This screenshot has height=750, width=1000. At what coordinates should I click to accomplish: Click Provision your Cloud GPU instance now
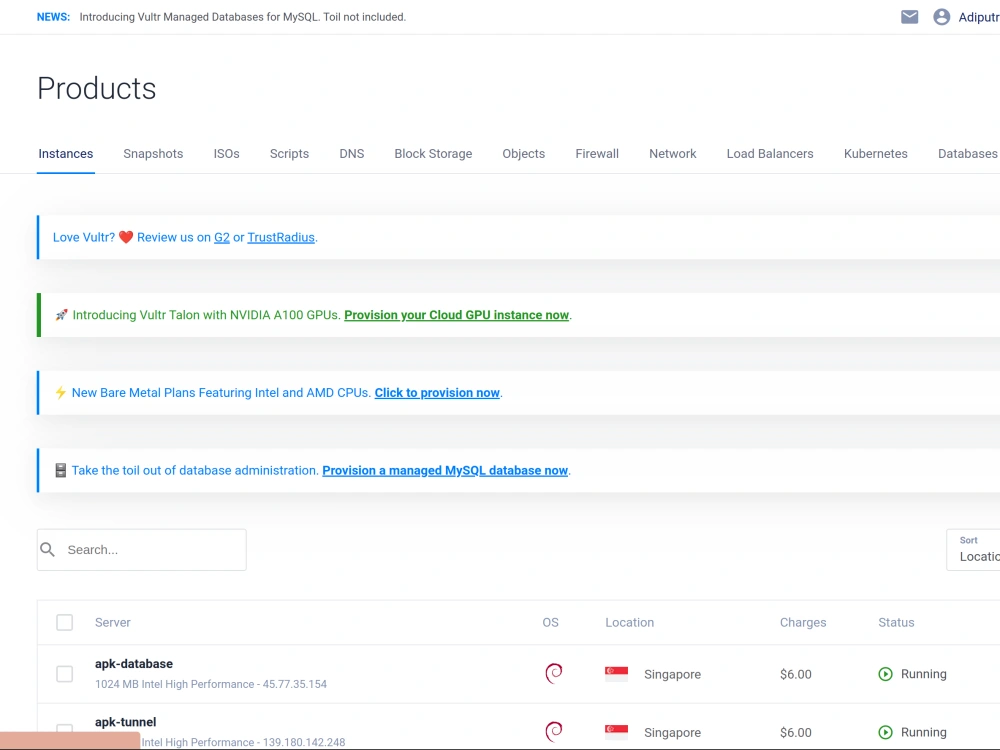(x=457, y=315)
